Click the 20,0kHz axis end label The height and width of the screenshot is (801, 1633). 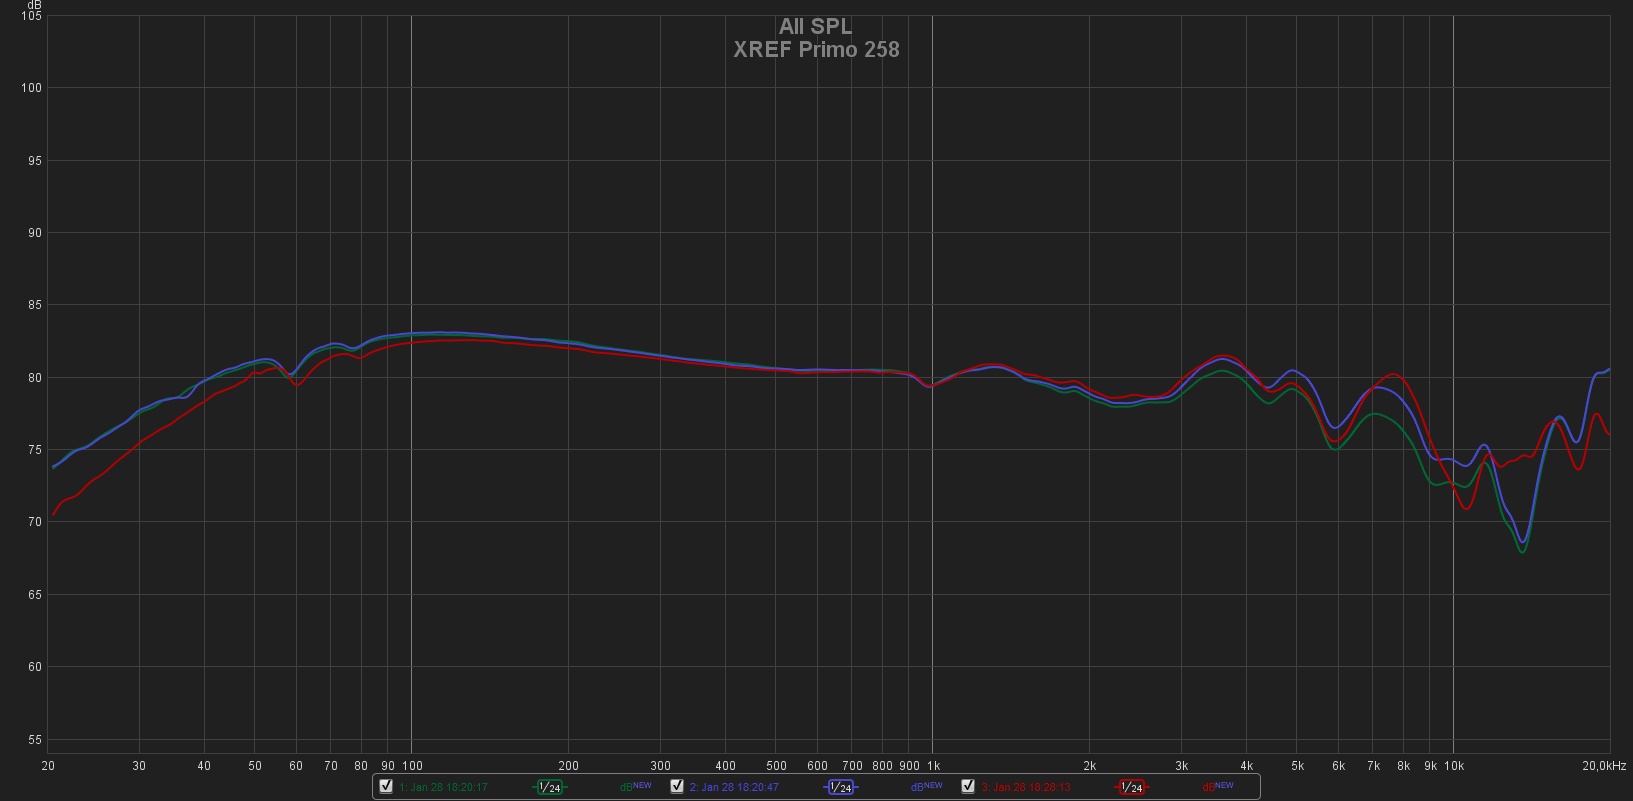click(x=1604, y=766)
